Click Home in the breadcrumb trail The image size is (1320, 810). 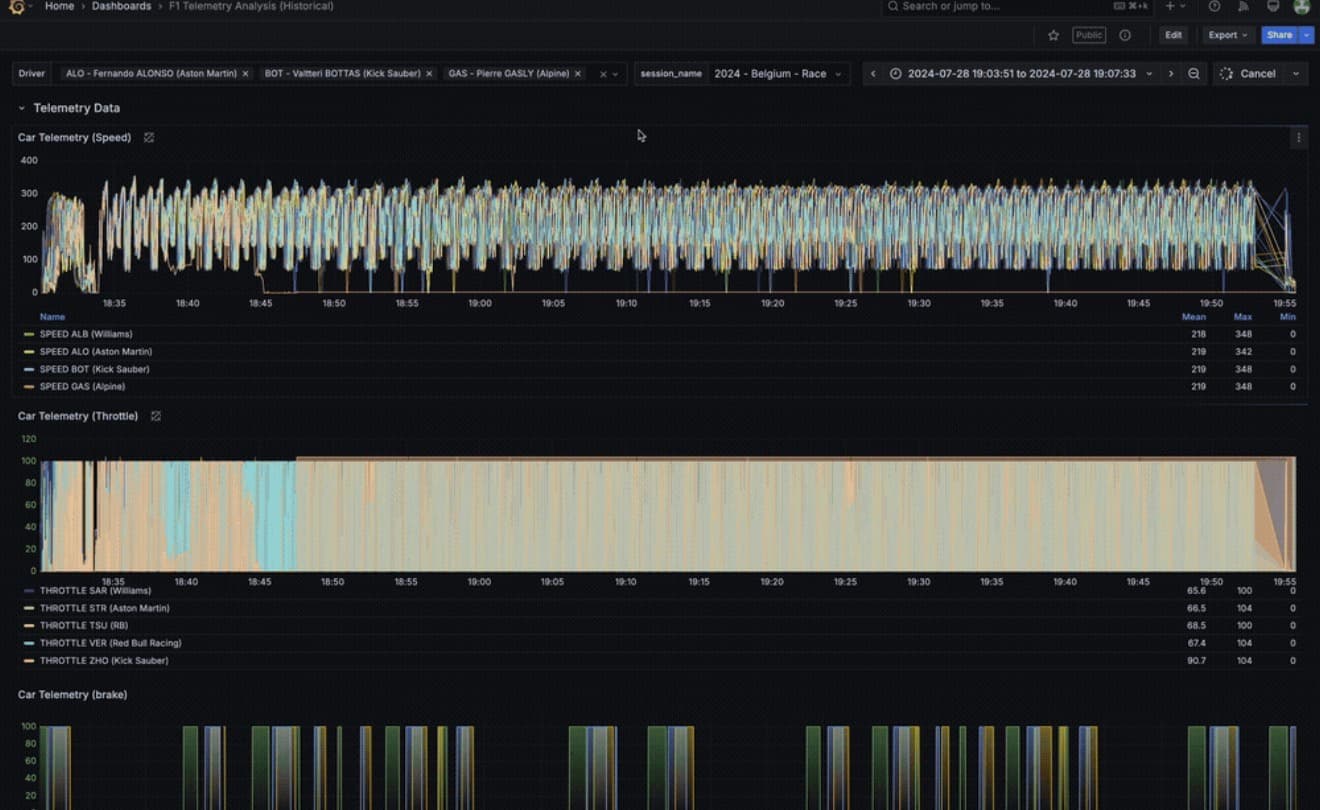point(59,6)
